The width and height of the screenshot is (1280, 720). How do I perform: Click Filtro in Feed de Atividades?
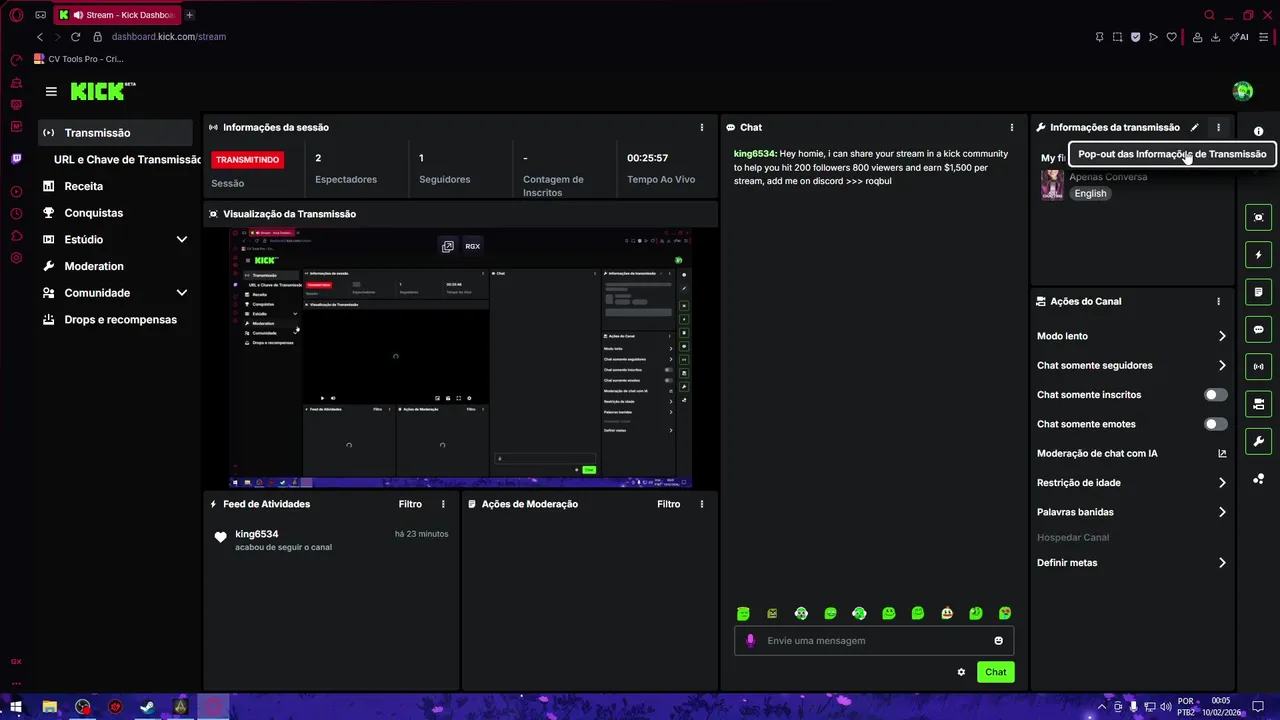coord(410,504)
